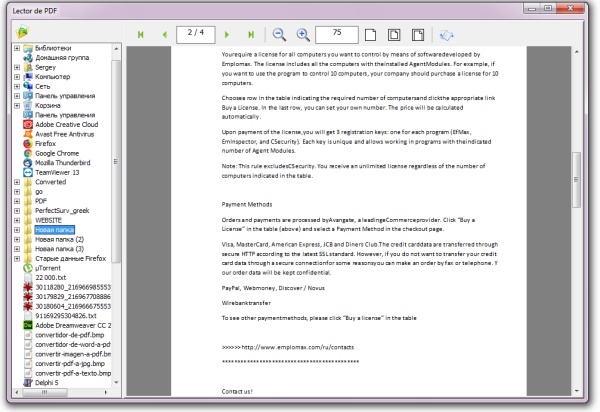Select the TeamViewer 13 tree item

pyautogui.click(x=57, y=173)
